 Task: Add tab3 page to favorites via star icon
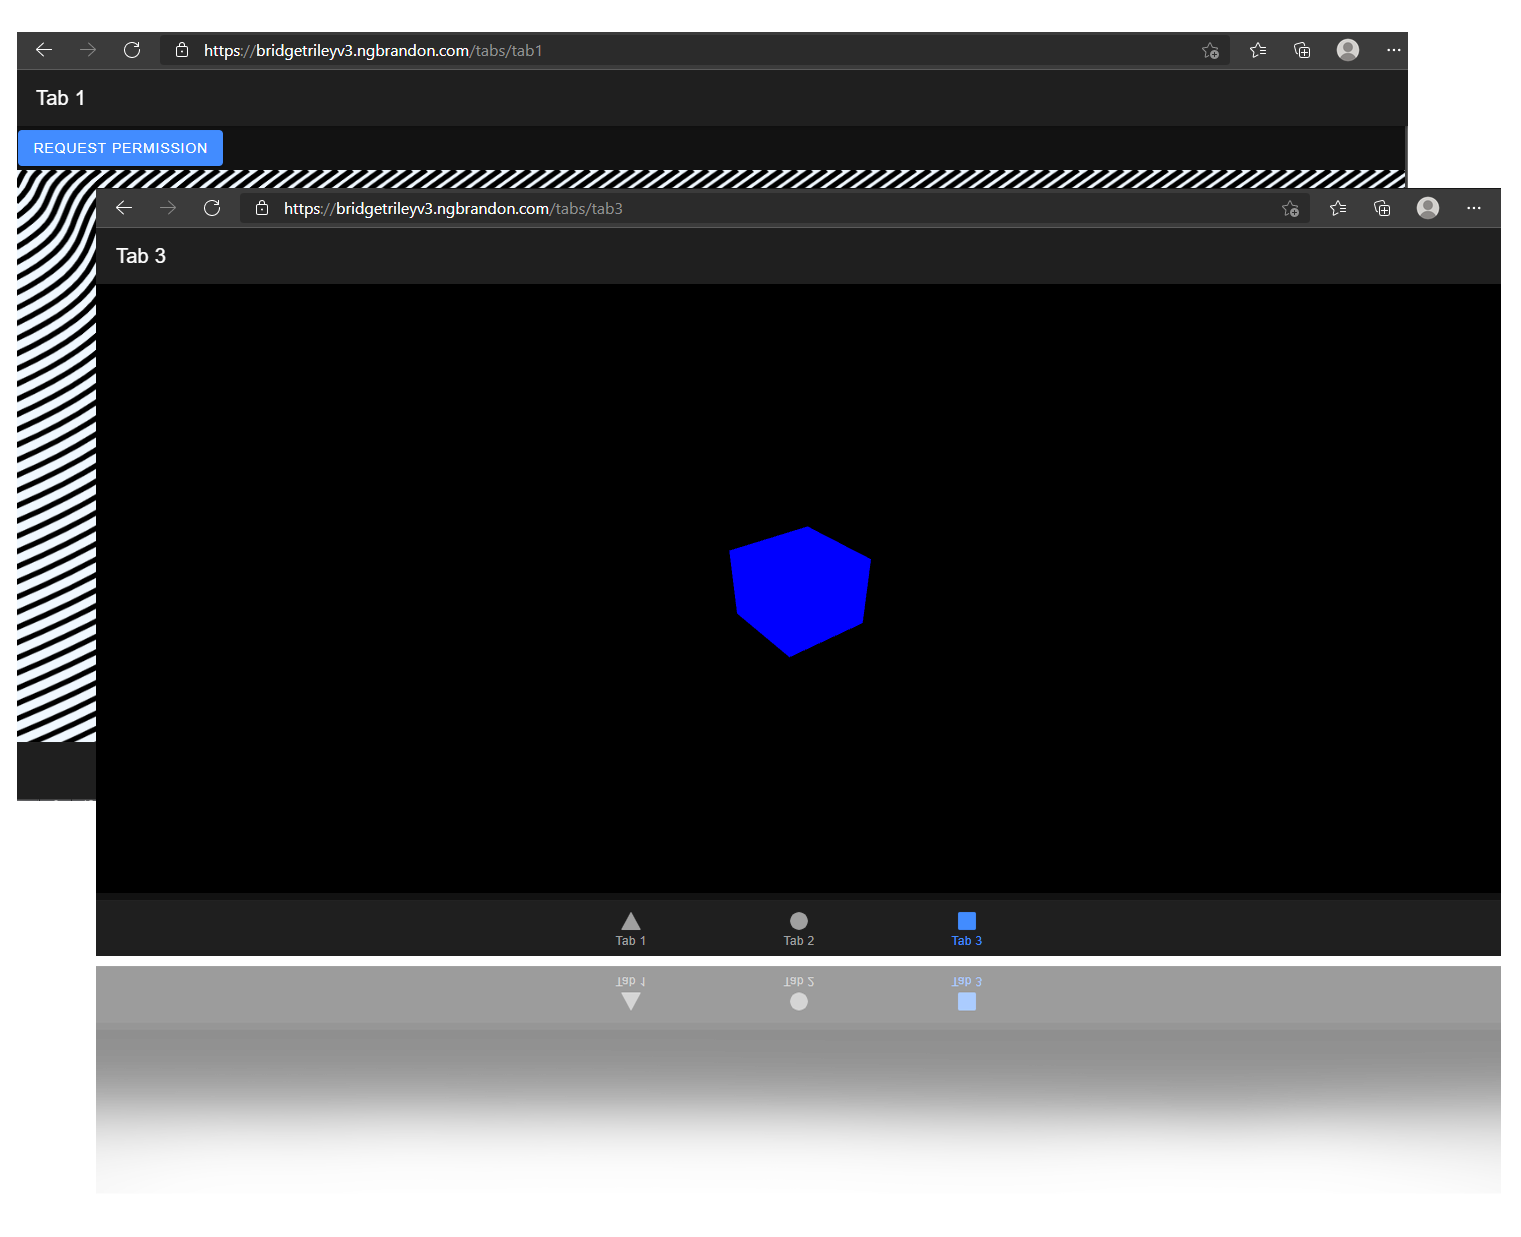1290,208
